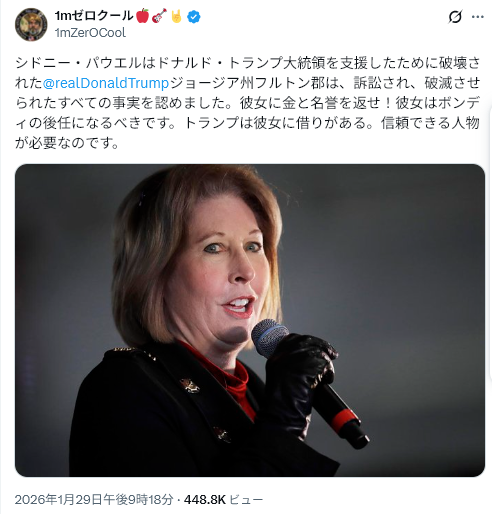Click the シドニー・パウエル text opening the tweet
Image resolution: width=492 pixels, height=514 pixels.
pos(79,63)
